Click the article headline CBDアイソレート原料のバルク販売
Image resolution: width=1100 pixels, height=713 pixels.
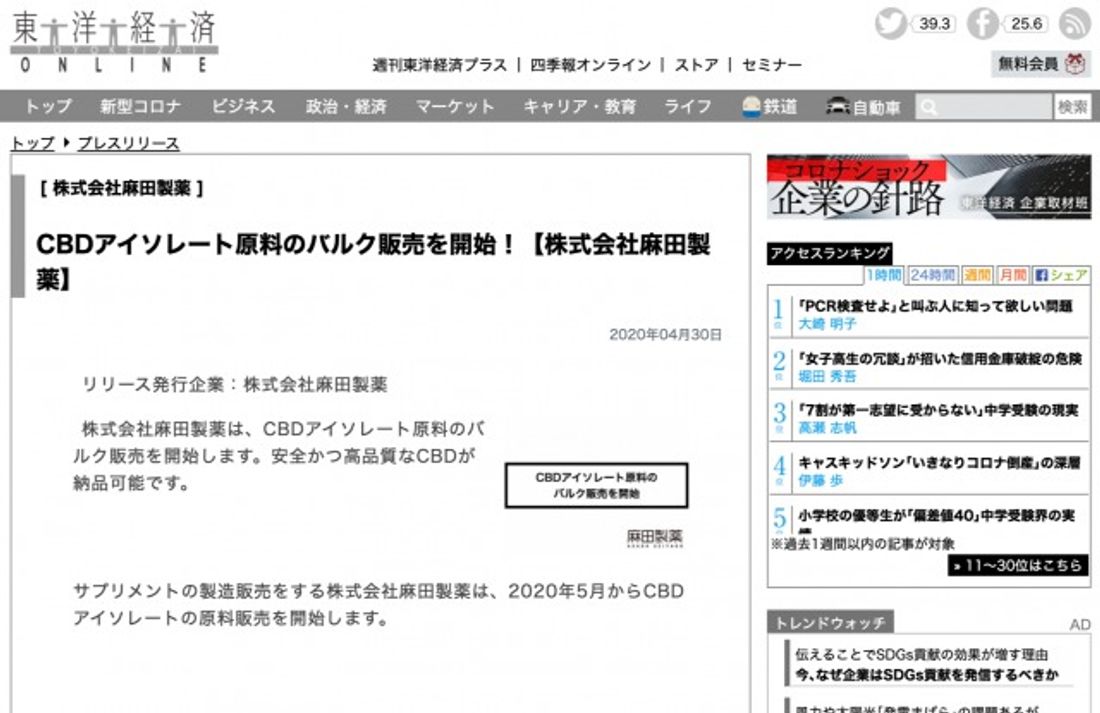[x=373, y=262]
